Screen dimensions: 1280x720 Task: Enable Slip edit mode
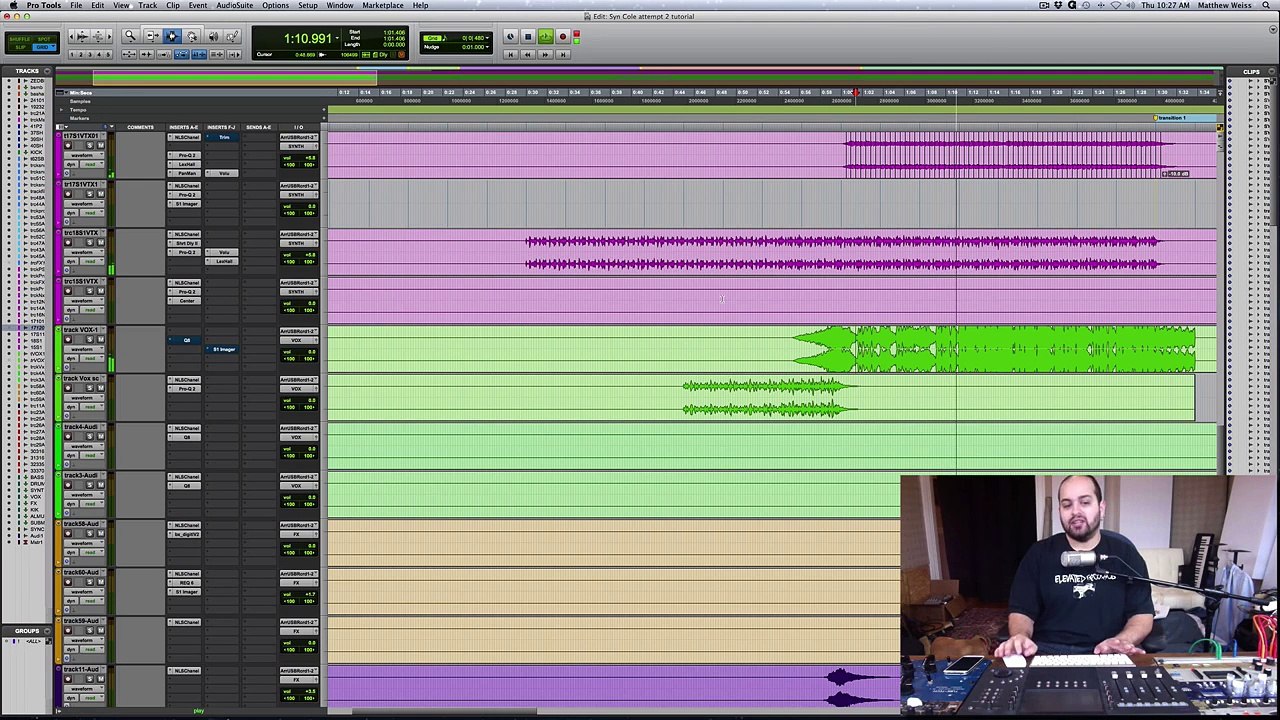(20, 47)
